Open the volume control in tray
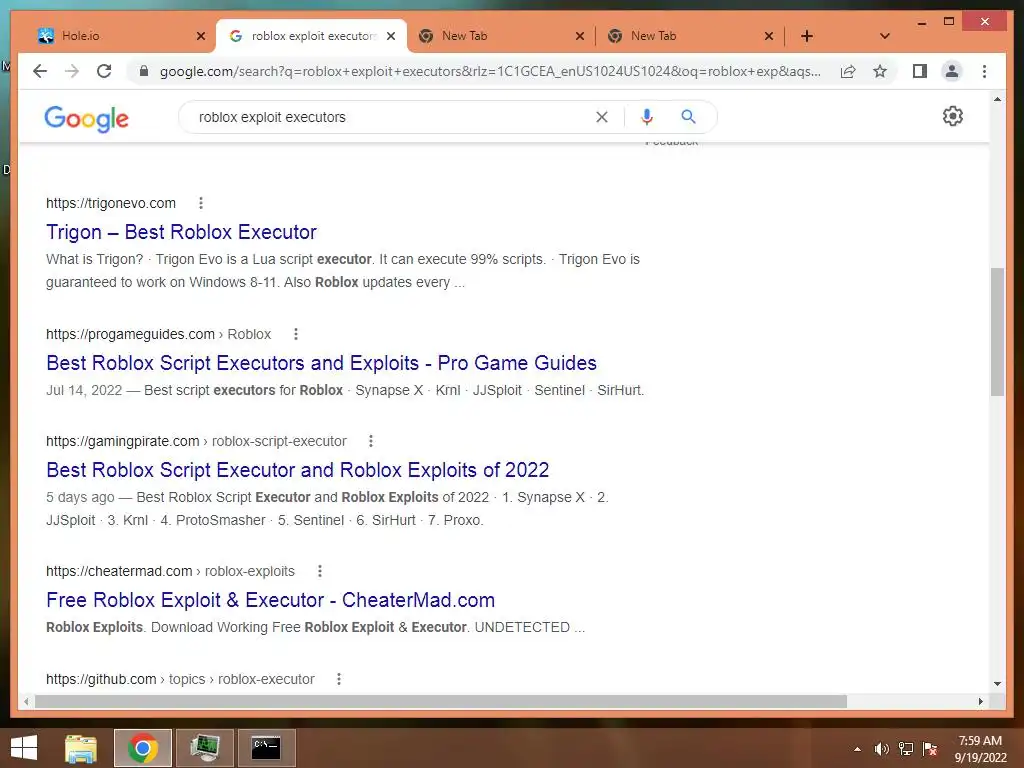 pyautogui.click(x=882, y=749)
